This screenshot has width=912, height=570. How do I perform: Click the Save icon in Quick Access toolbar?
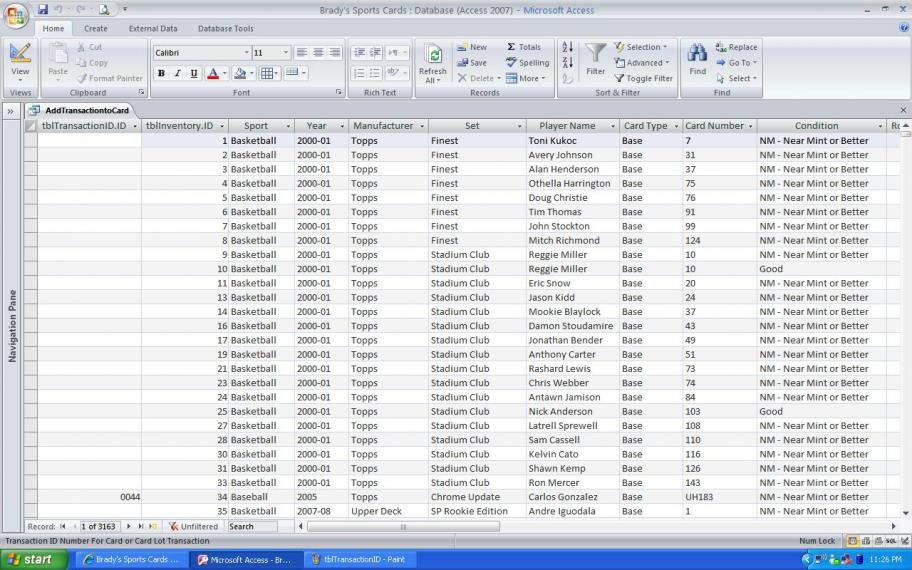pyautogui.click(x=43, y=9)
